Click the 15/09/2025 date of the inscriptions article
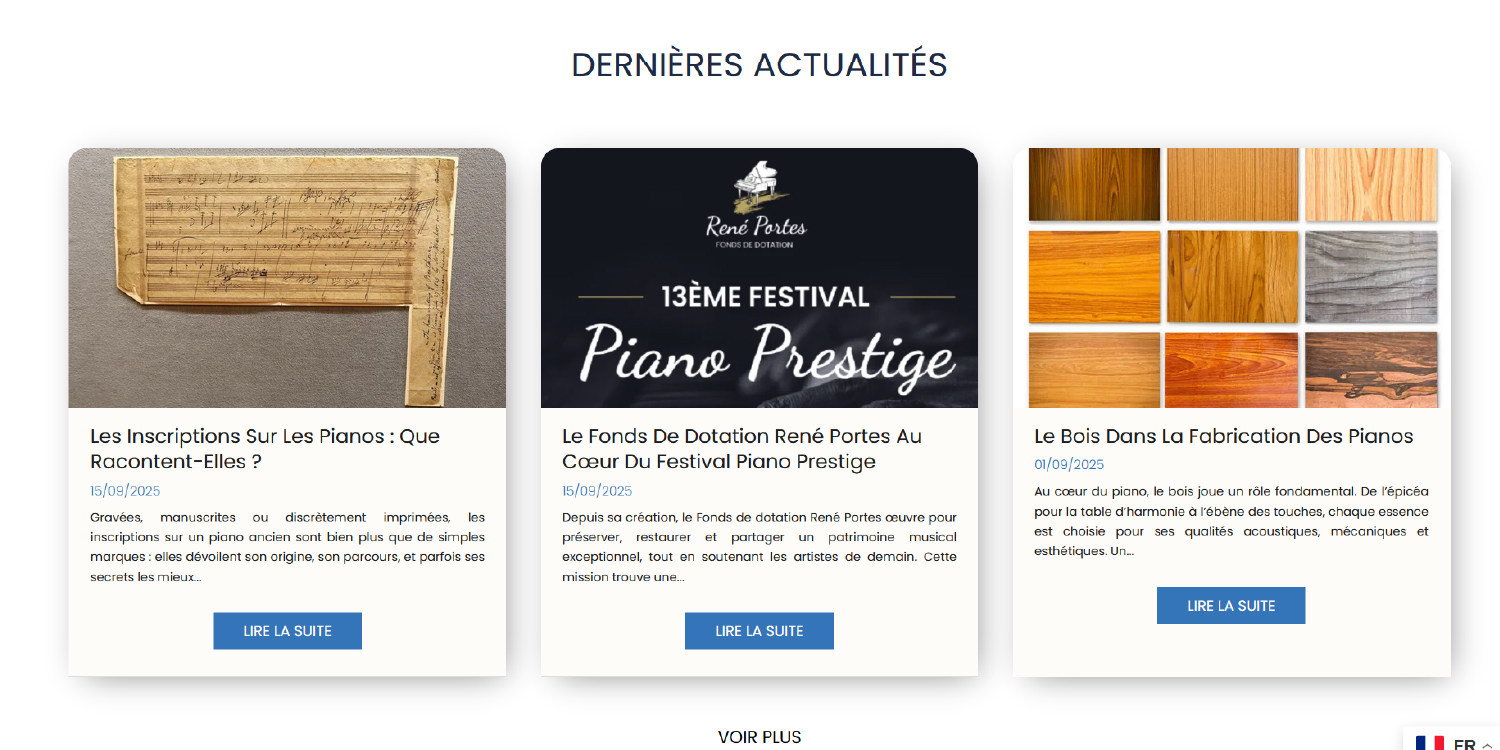The image size is (1500, 750). pyautogui.click(x=125, y=491)
